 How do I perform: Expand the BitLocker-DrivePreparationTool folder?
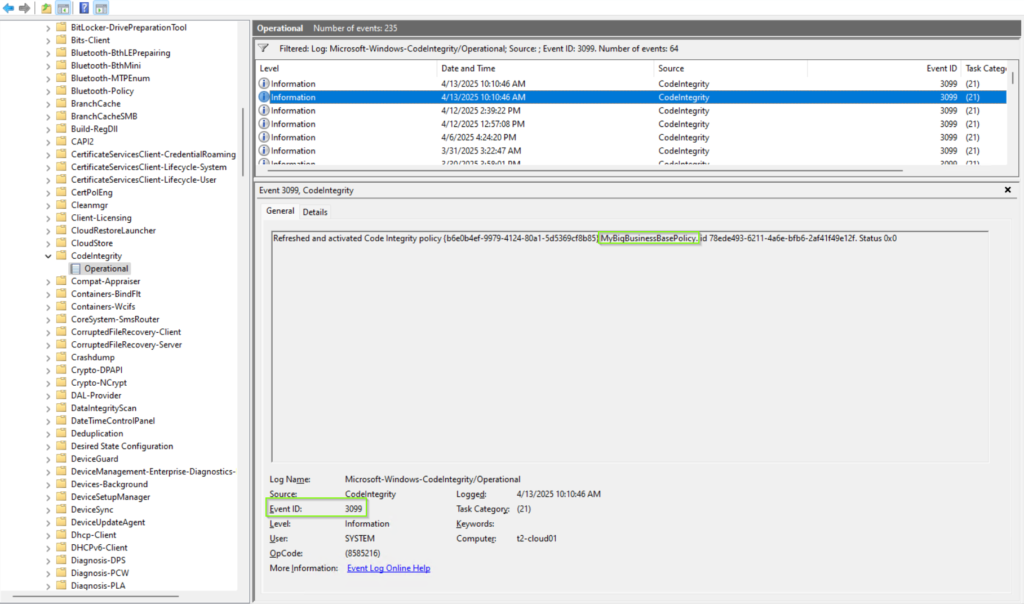48,27
